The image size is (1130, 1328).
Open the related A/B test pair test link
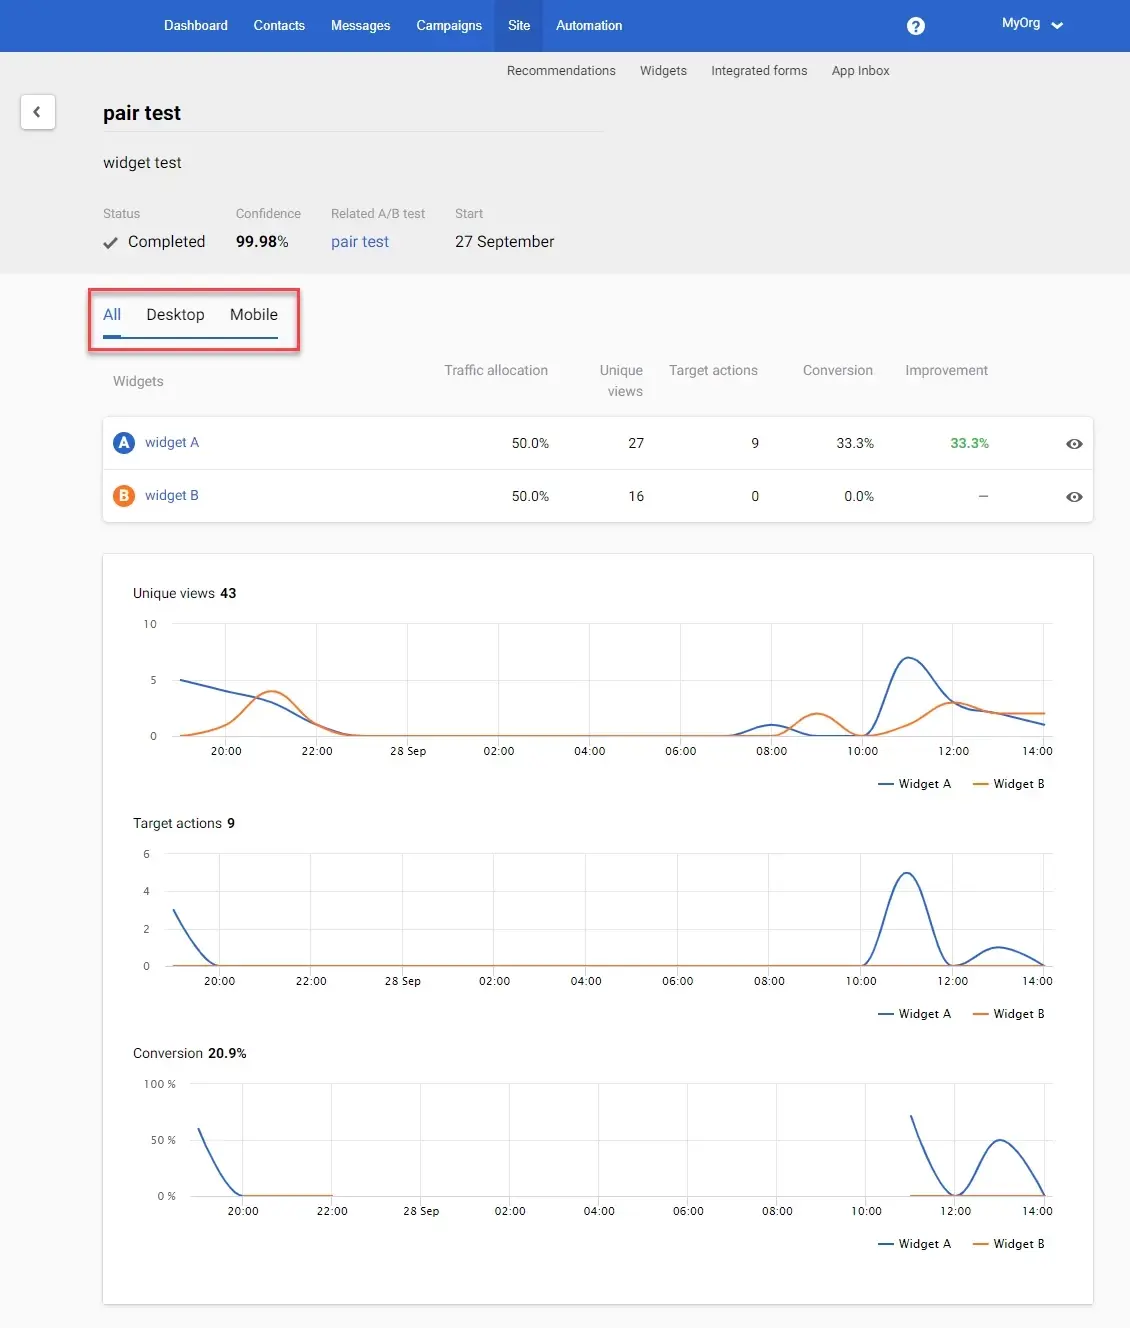coord(360,241)
